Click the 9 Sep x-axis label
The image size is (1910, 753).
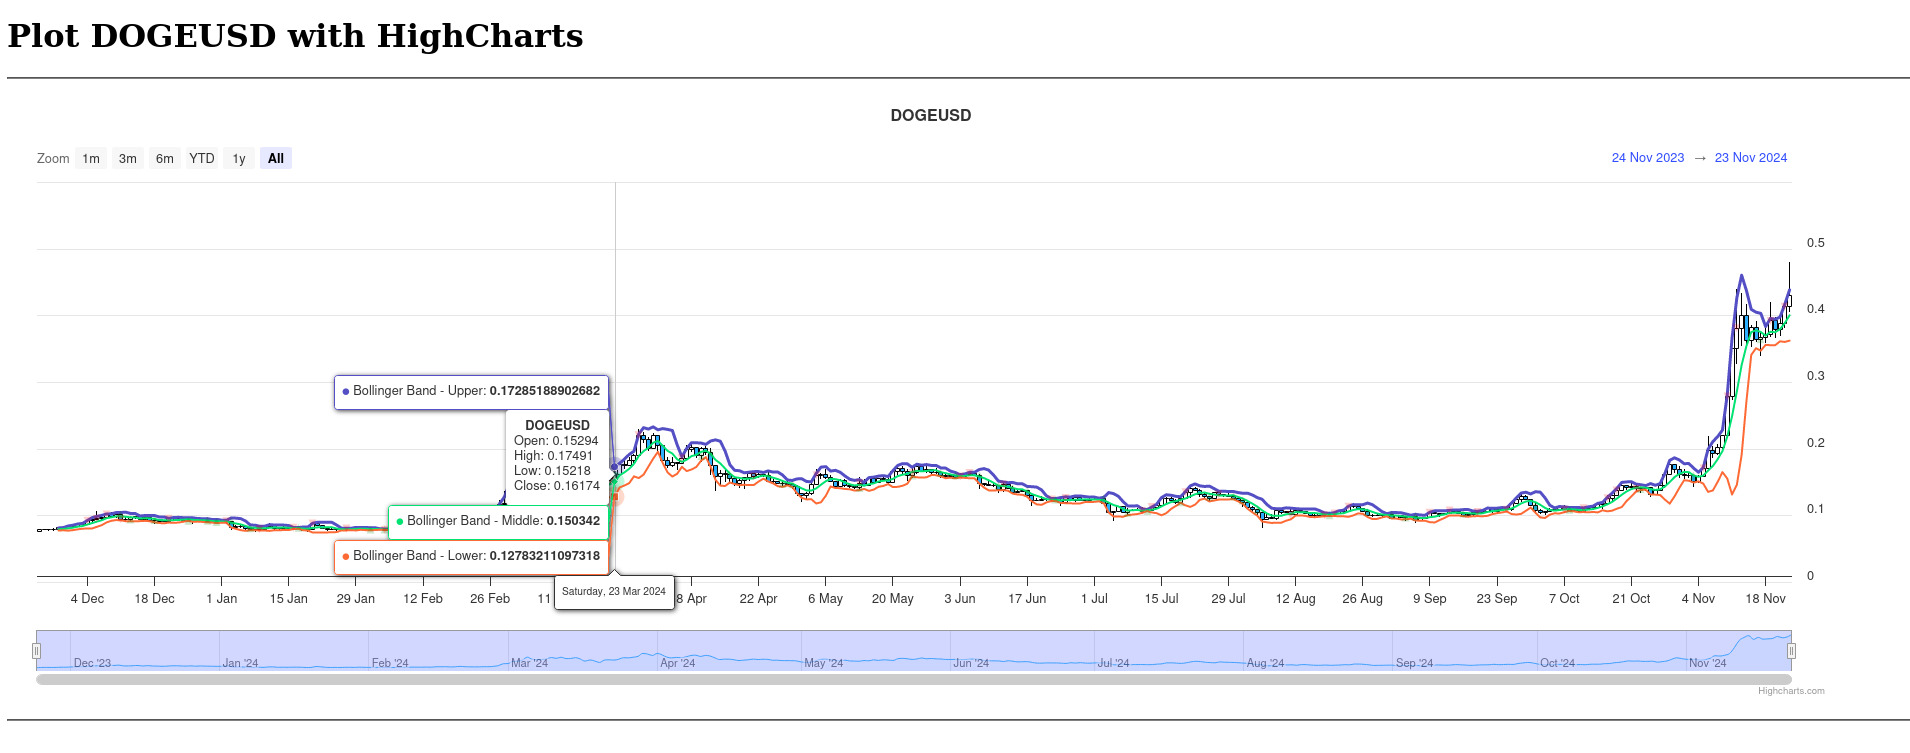(1429, 599)
